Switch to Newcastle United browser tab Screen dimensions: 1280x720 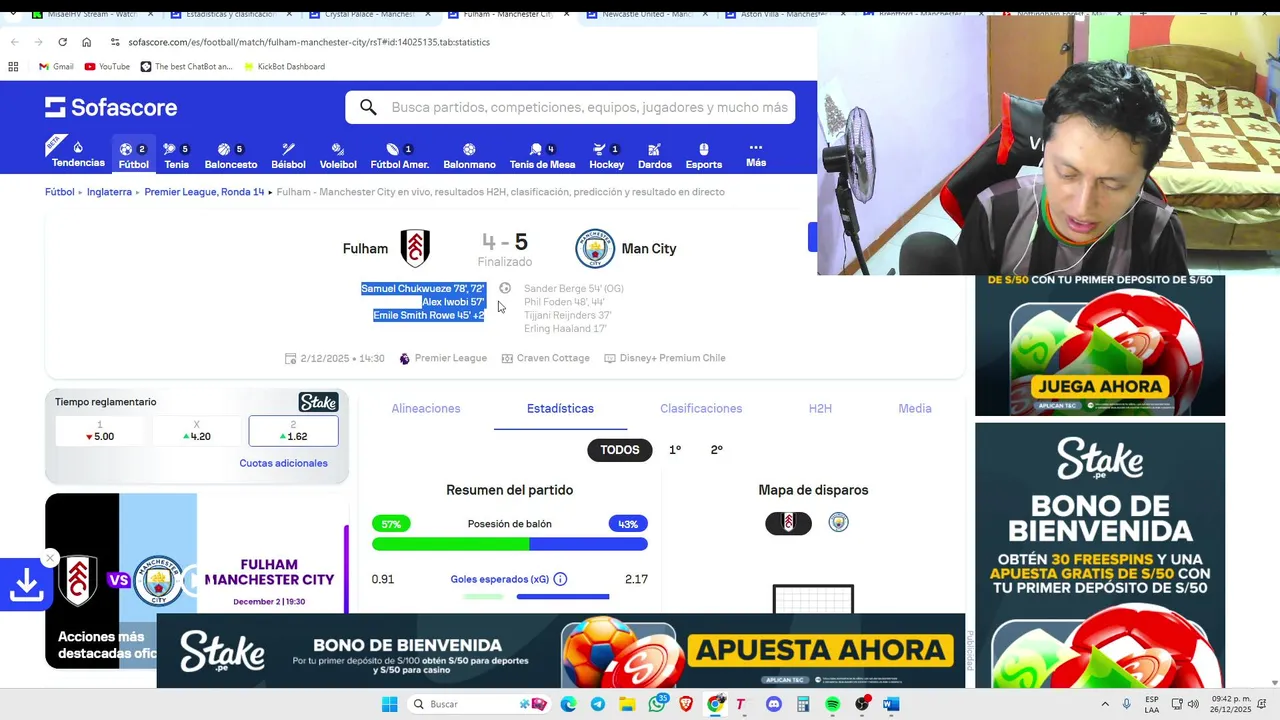648,15
